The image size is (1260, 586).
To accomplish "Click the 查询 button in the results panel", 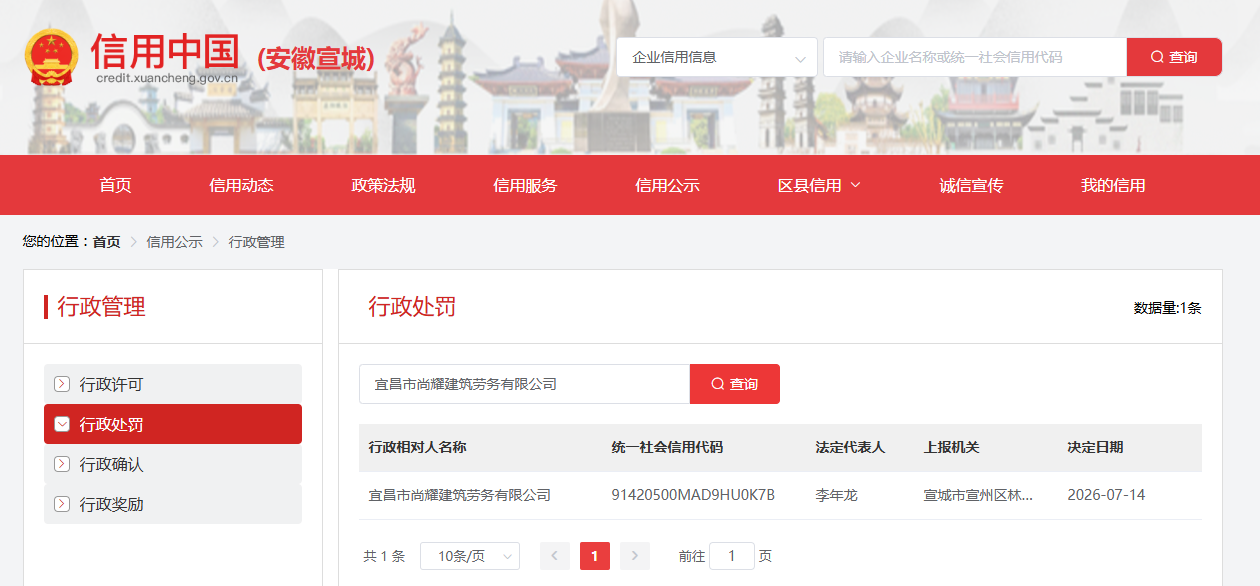I will [x=735, y=384].
